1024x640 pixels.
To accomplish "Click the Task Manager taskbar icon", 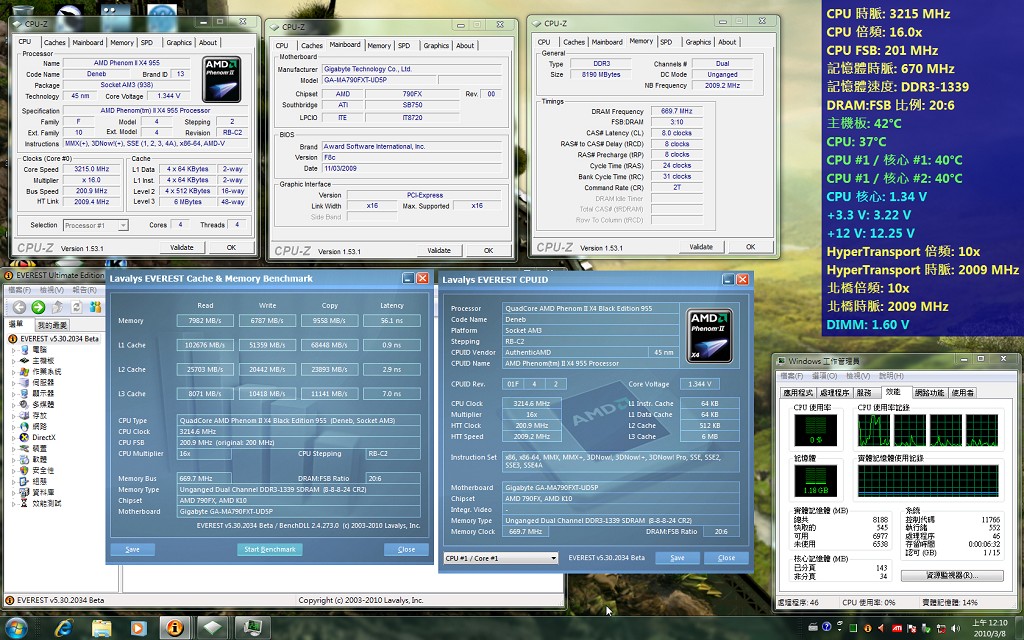I will point(251,628).
